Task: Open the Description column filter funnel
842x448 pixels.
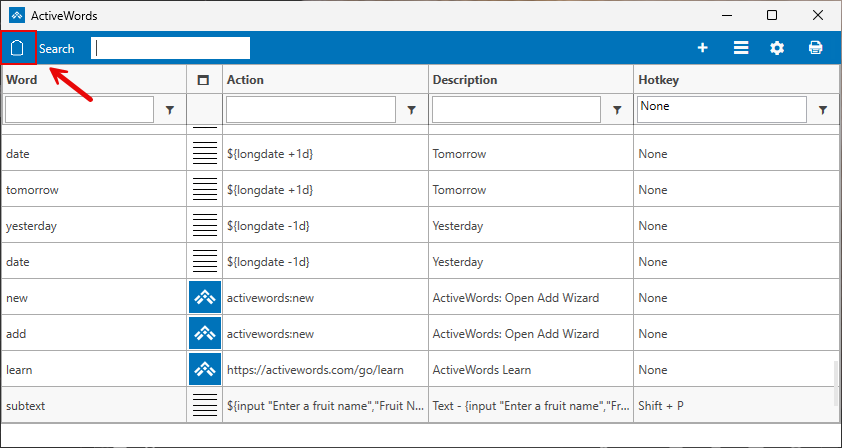Action: (x=618, y=110)
